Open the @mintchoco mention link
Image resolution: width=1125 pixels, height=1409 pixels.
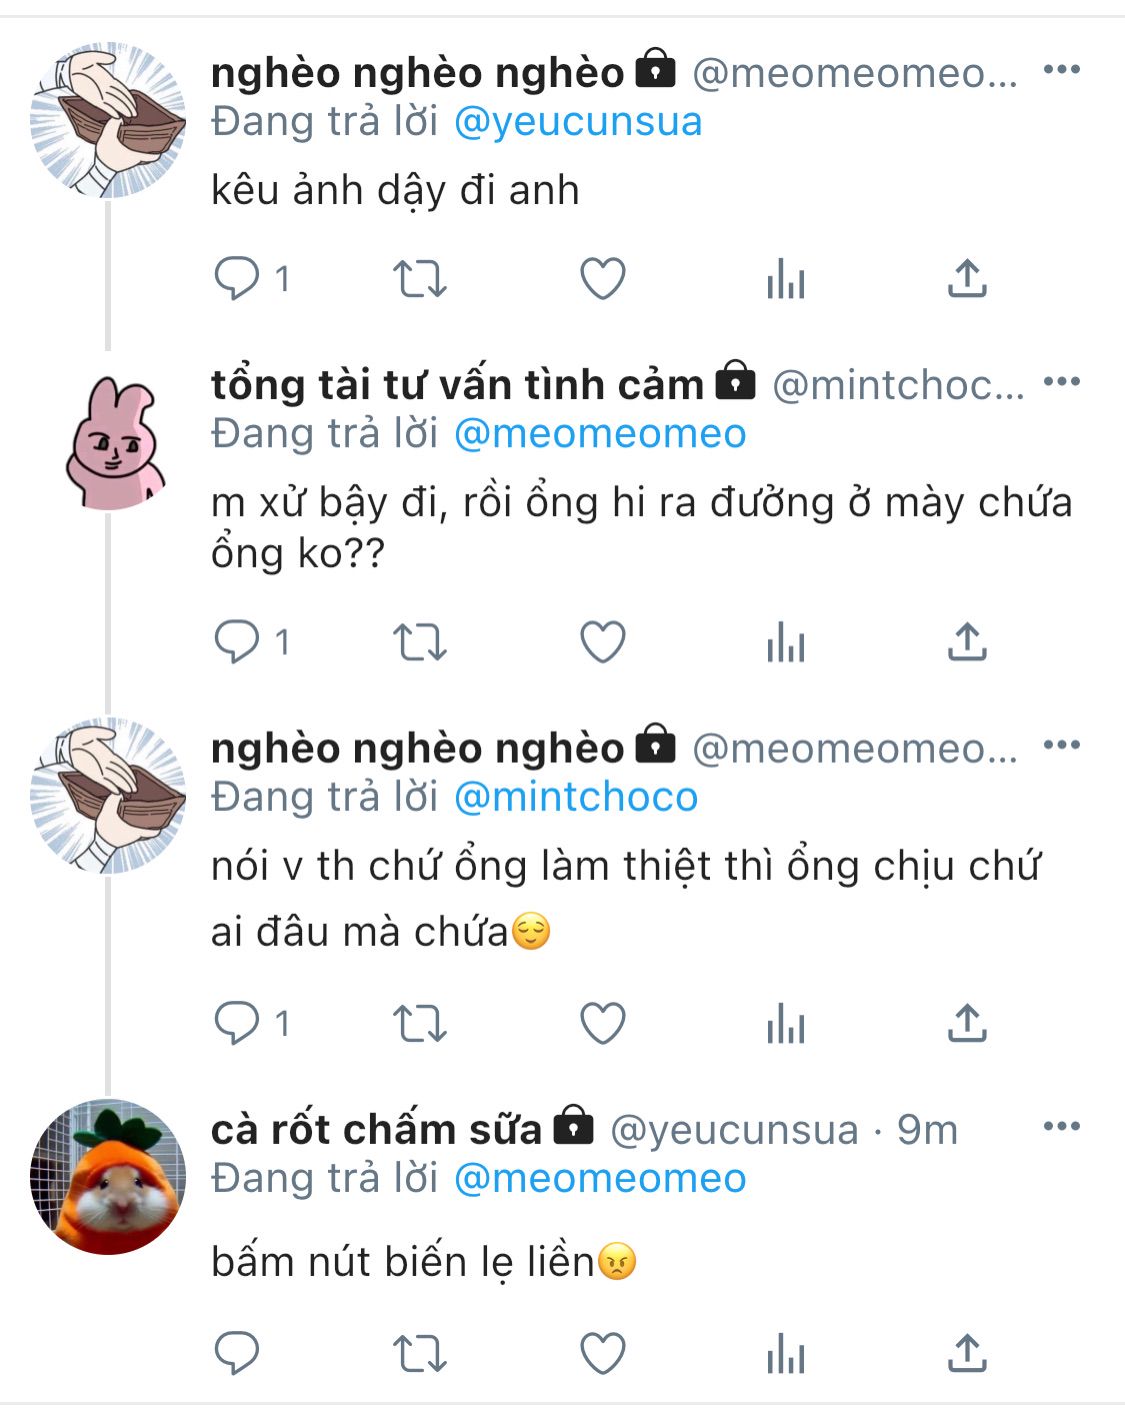576,797
